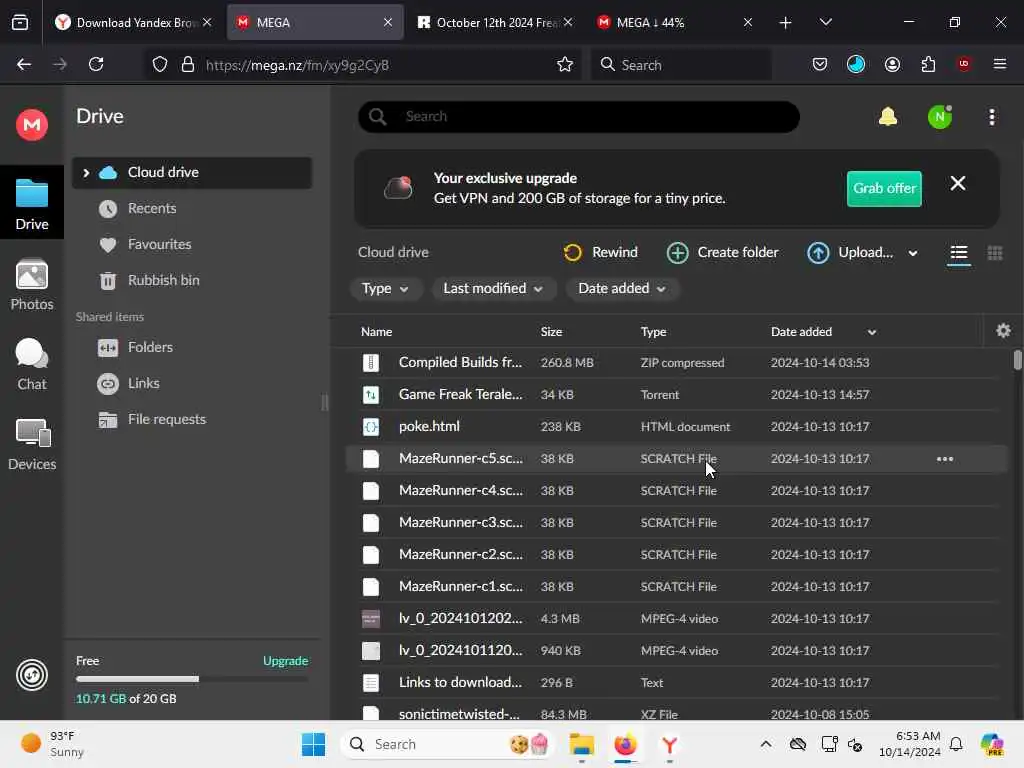Dismiss the exclusive upgrade banner

(957, 184)
